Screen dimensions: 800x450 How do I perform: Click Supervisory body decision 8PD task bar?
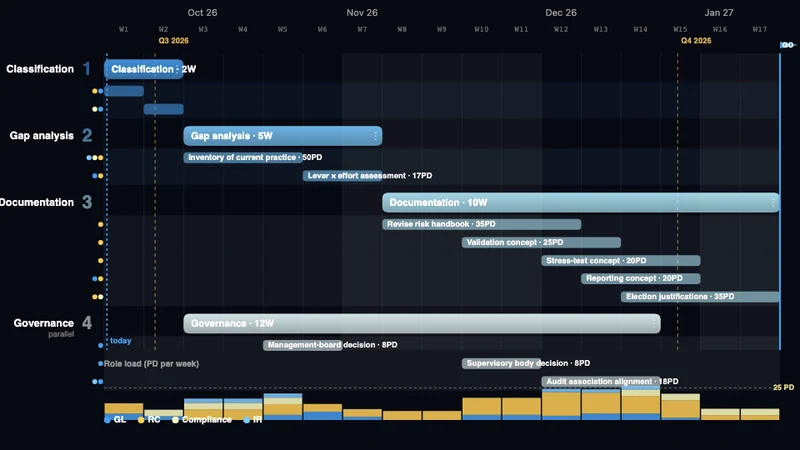(502, 363)
